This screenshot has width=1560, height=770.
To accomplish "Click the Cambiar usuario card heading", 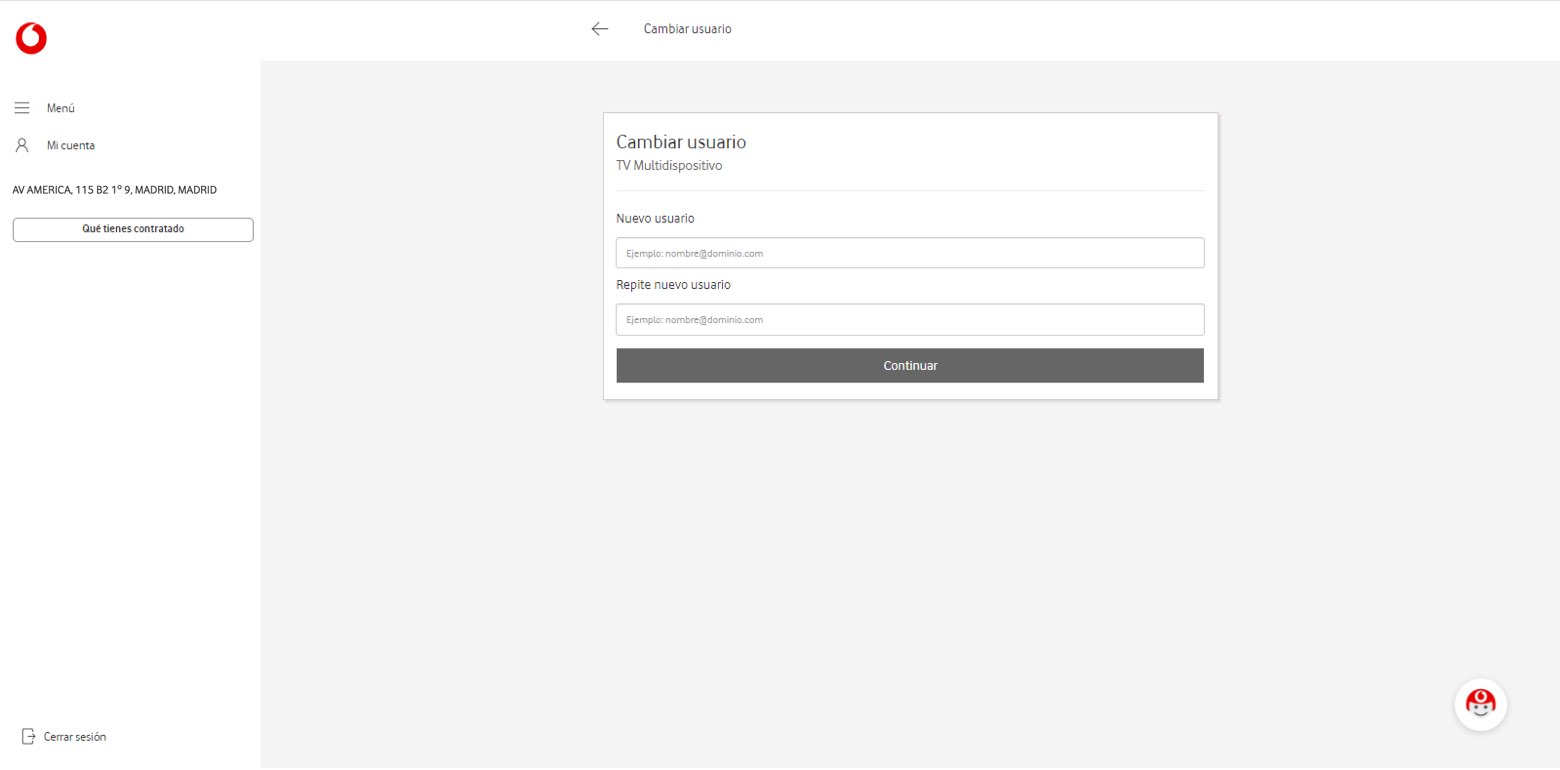I will 681,142.
